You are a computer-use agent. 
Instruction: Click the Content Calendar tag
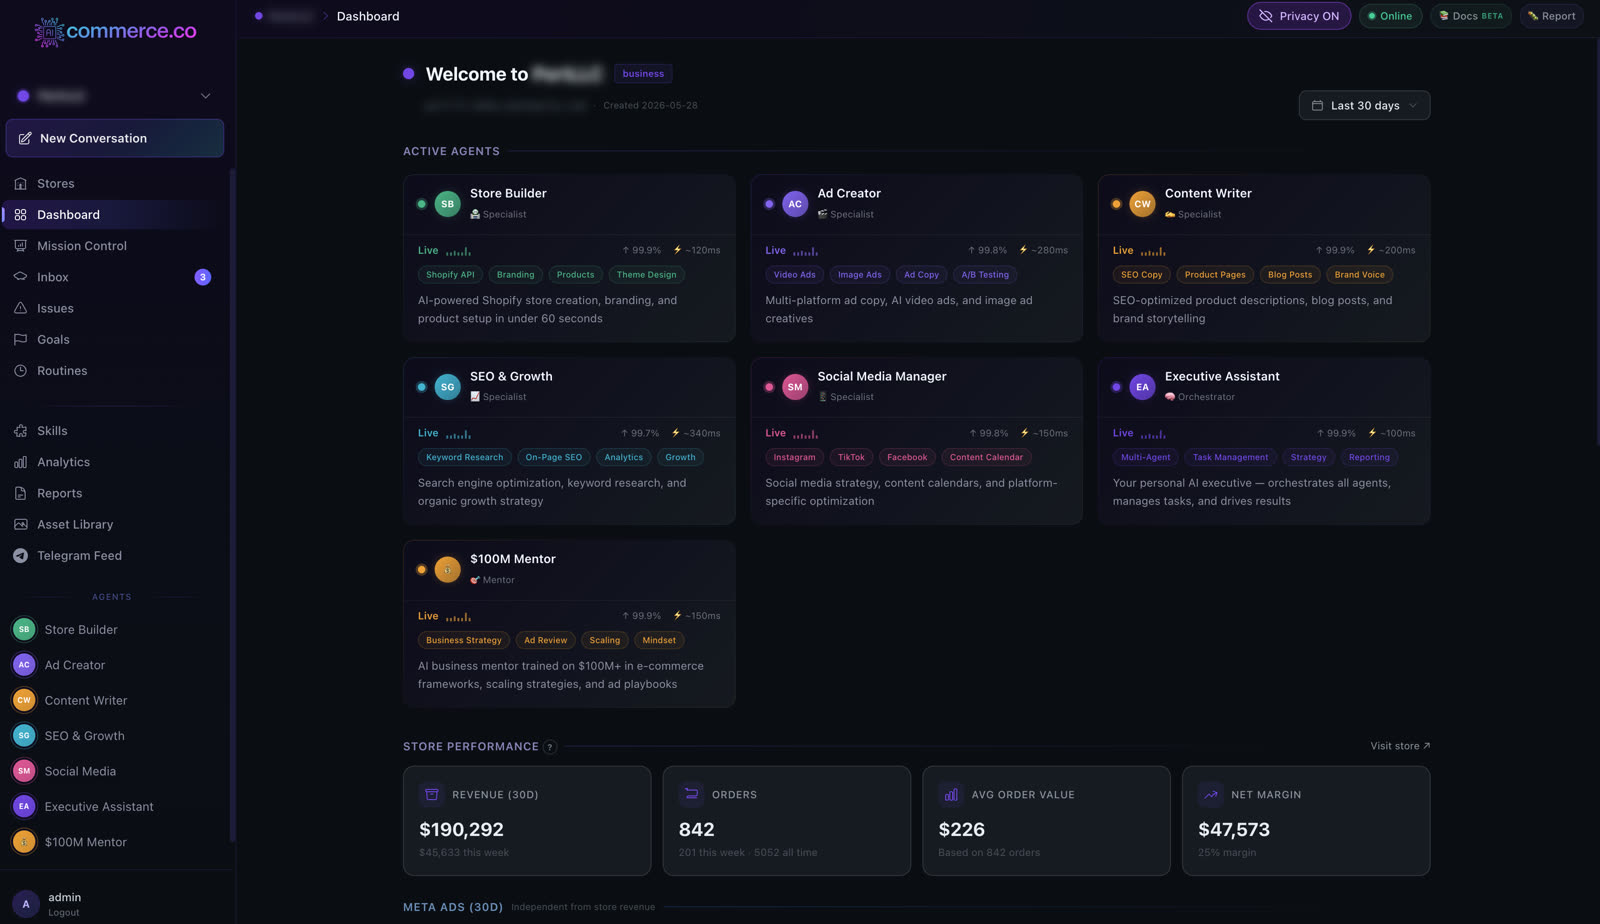(986, 458)
